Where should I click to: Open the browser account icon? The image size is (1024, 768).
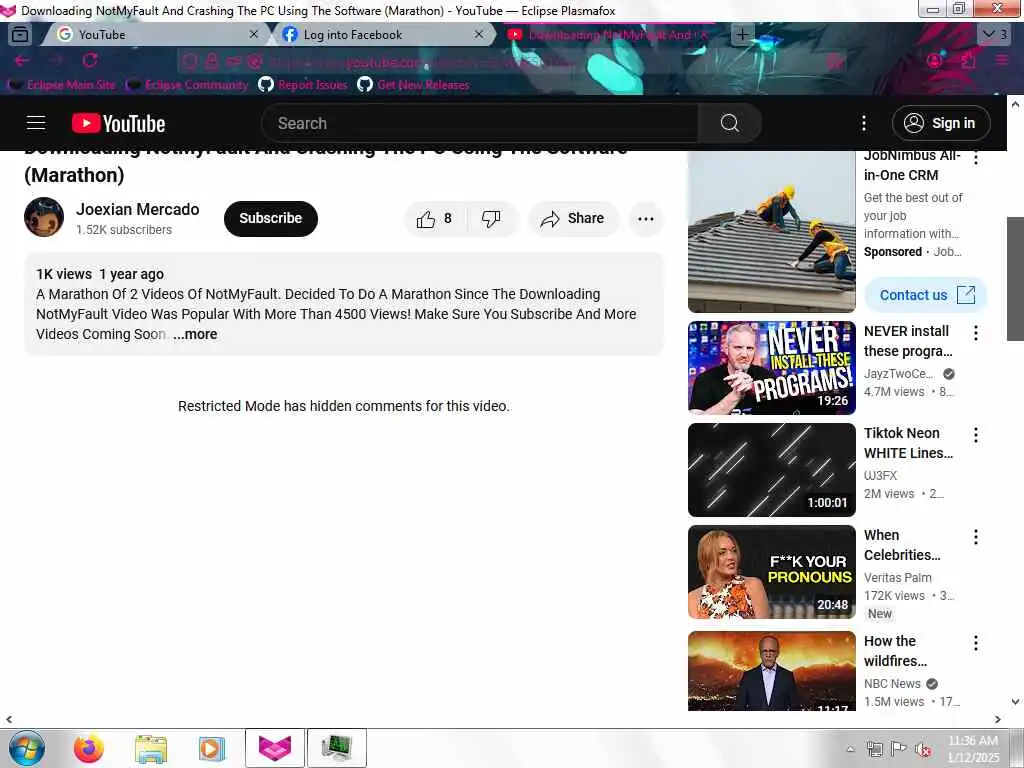935,61
